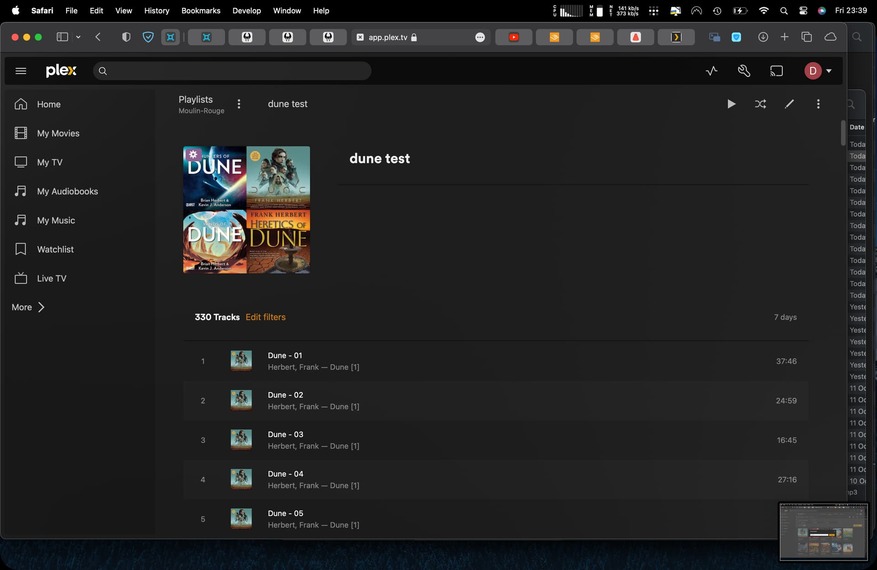Click the dune test playlist poster

(x=247, y=210)
